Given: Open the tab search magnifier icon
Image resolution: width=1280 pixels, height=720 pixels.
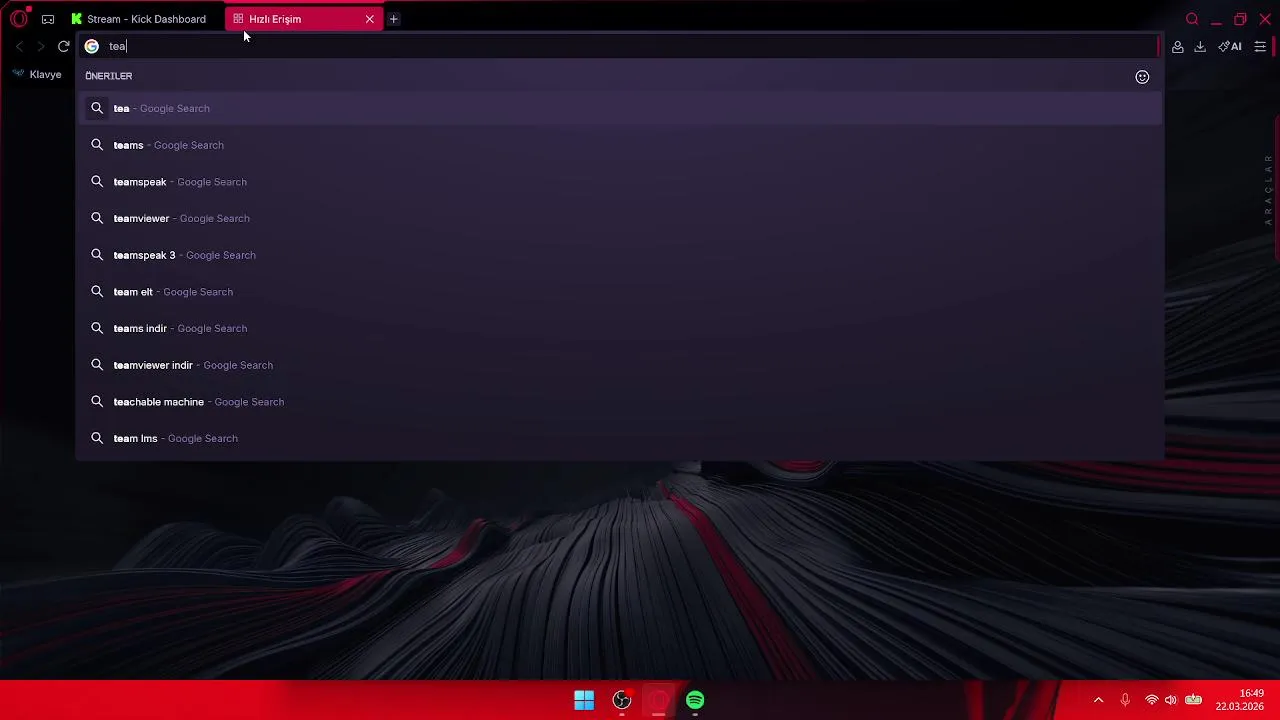Looking at the screenshot, I should point(1192,19).
